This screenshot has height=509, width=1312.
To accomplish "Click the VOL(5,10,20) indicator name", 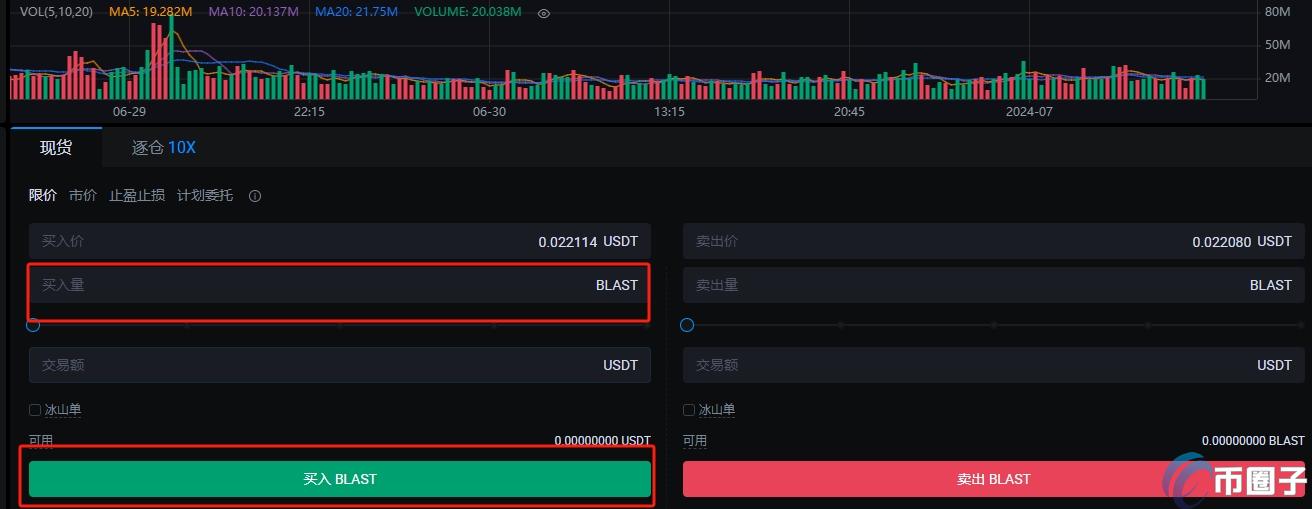I will coord(56,12).
